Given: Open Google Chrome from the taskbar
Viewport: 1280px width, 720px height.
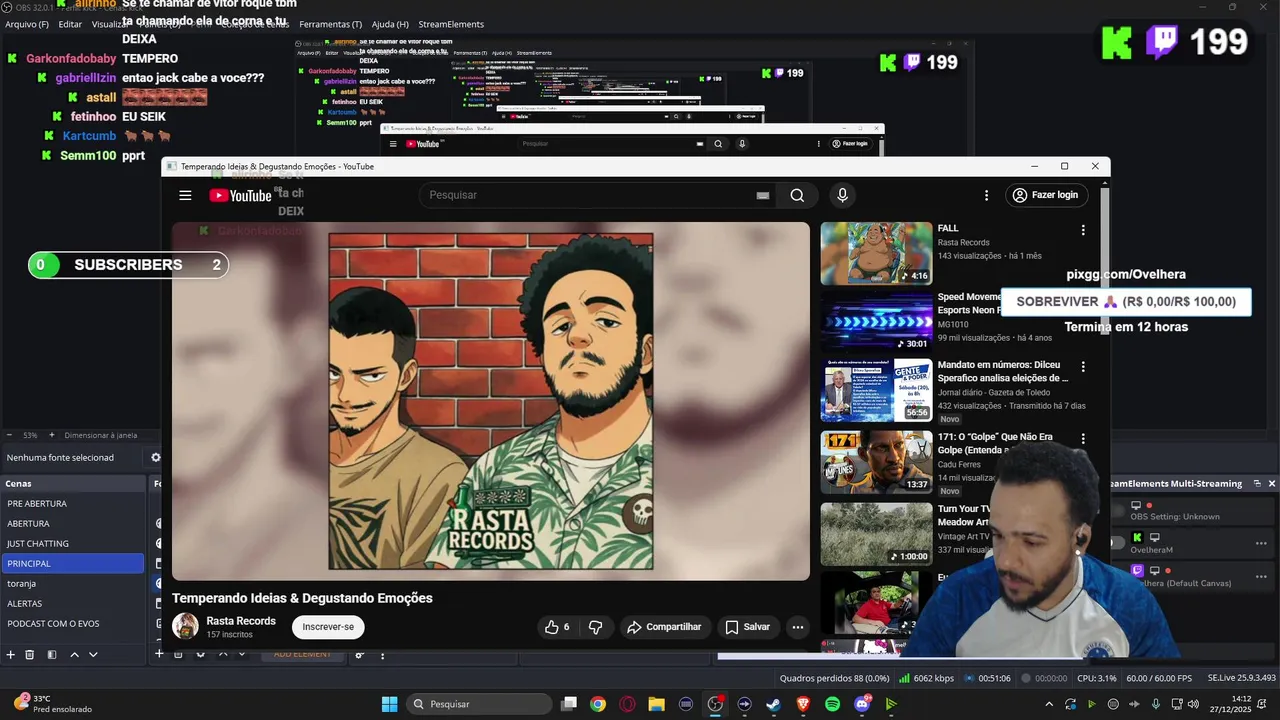Looking at the screenshot, I should click(598, 704).
